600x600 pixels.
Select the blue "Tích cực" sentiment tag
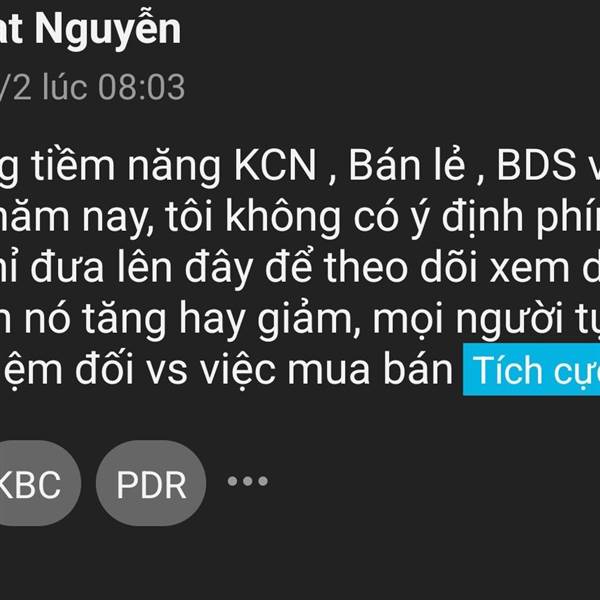point(531,370)
